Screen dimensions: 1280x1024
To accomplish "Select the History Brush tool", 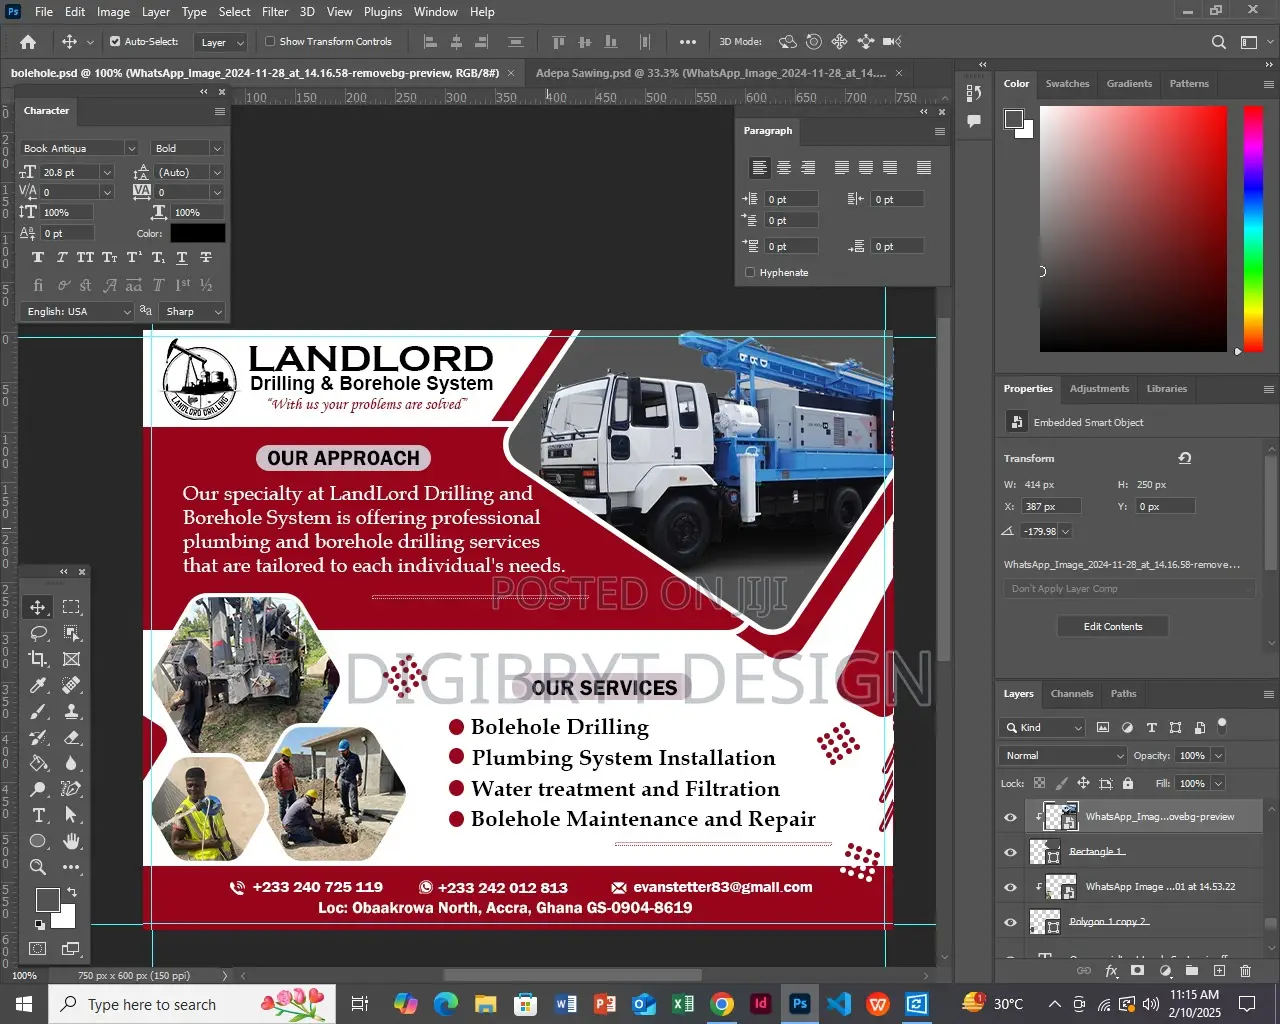I will (x=38, y=737).
